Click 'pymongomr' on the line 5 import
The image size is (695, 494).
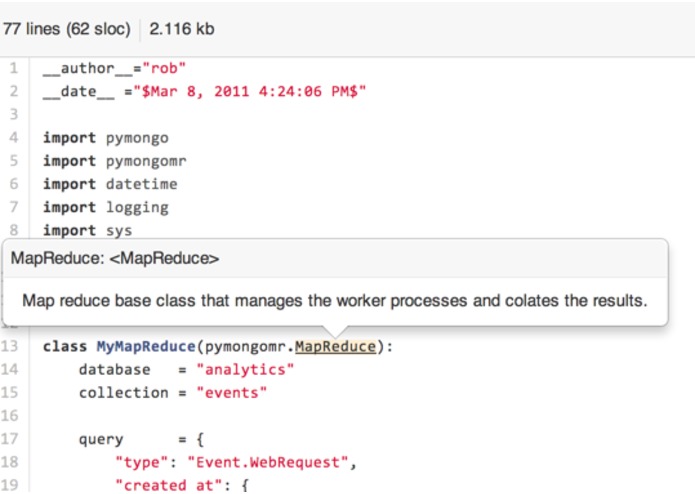[146, 161]
